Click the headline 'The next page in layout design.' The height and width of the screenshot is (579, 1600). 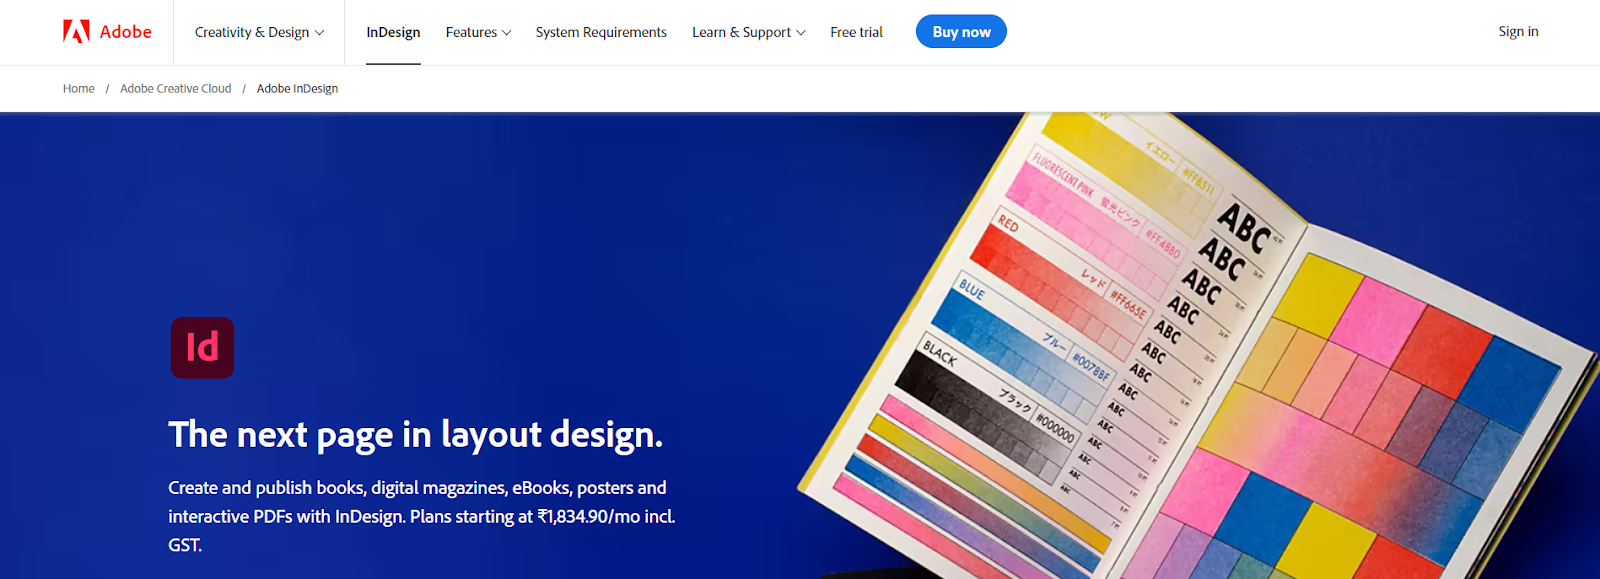pos(416,435)
